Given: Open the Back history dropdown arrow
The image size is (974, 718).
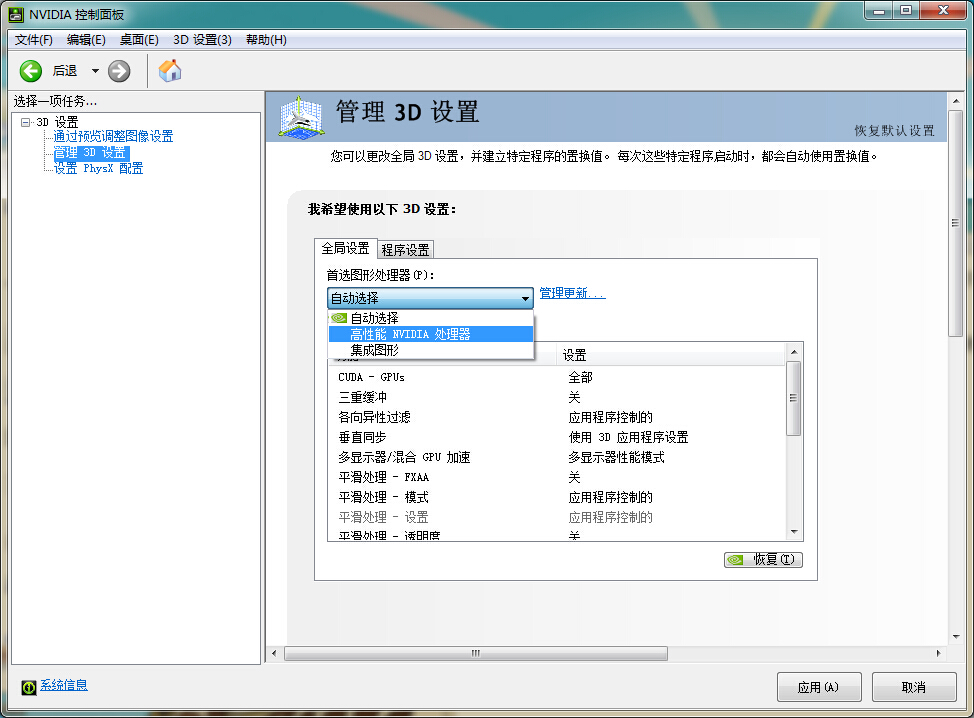Looking at the screenshot, I should (95, 71).
